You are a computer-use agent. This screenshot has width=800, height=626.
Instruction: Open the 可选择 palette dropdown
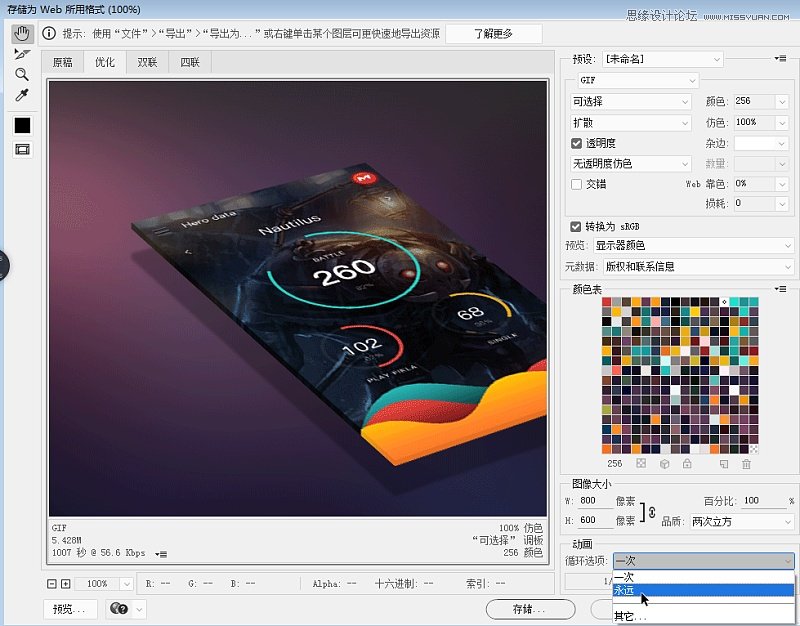631,102
